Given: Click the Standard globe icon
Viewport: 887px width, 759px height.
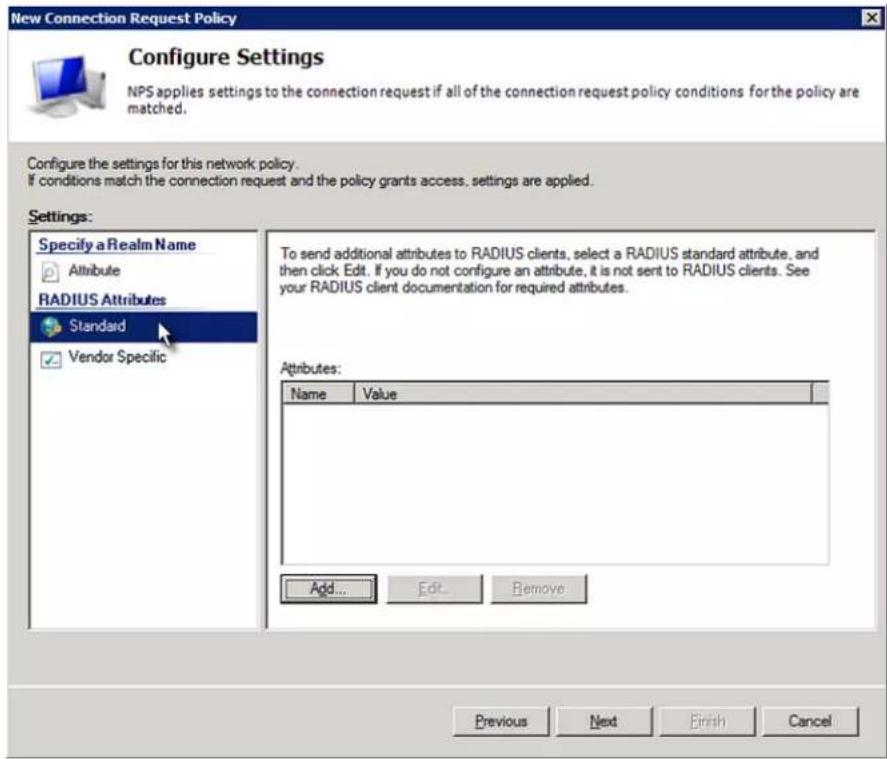Looking at the screenshot, I should pos(51,326).
